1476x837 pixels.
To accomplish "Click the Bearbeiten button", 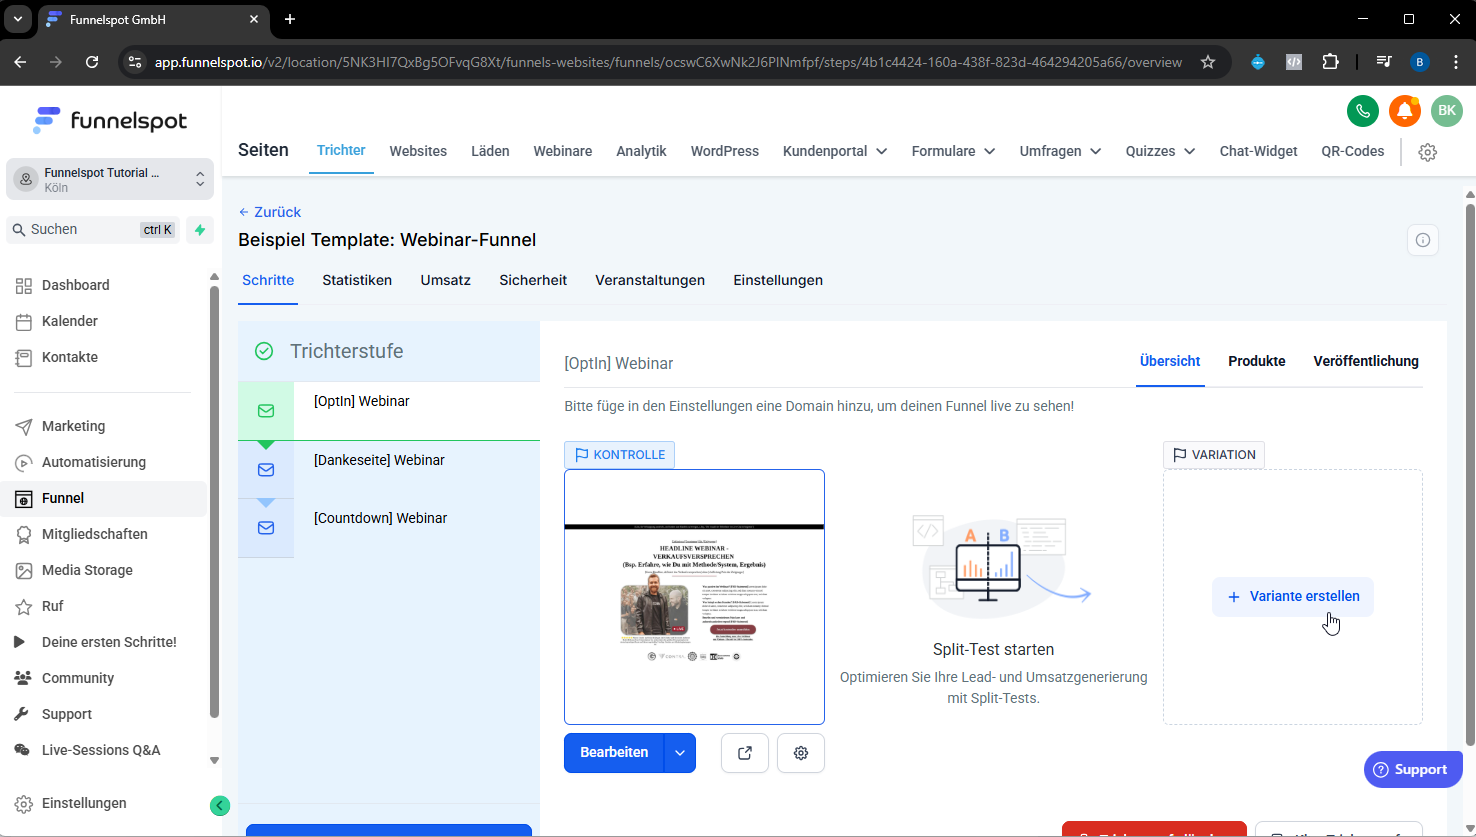I will click(x=614, y=753).
